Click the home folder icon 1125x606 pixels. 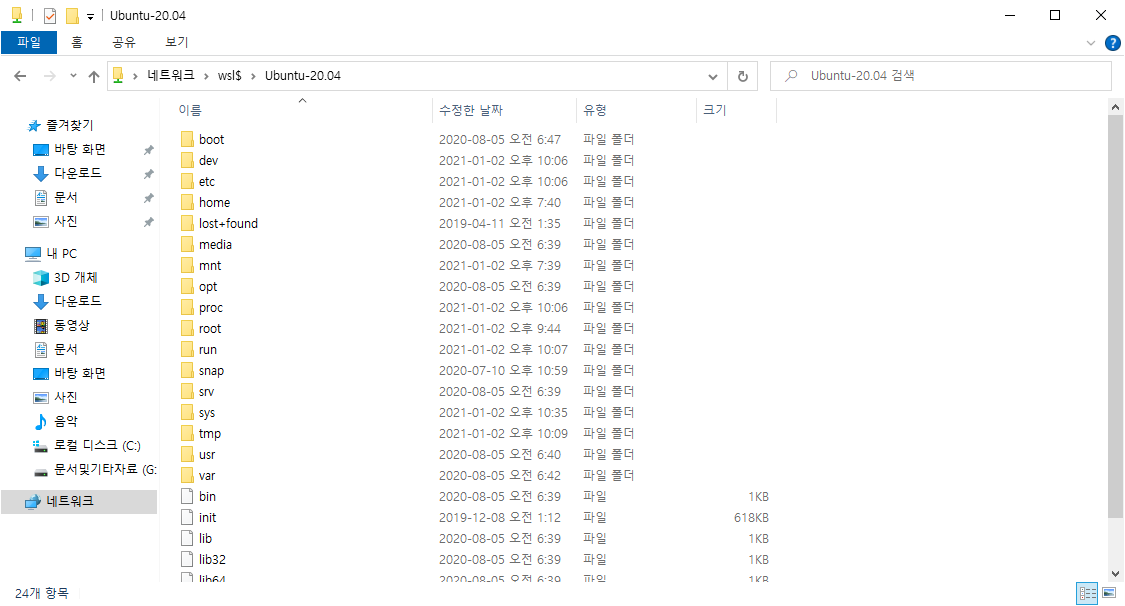pos(187,202)
